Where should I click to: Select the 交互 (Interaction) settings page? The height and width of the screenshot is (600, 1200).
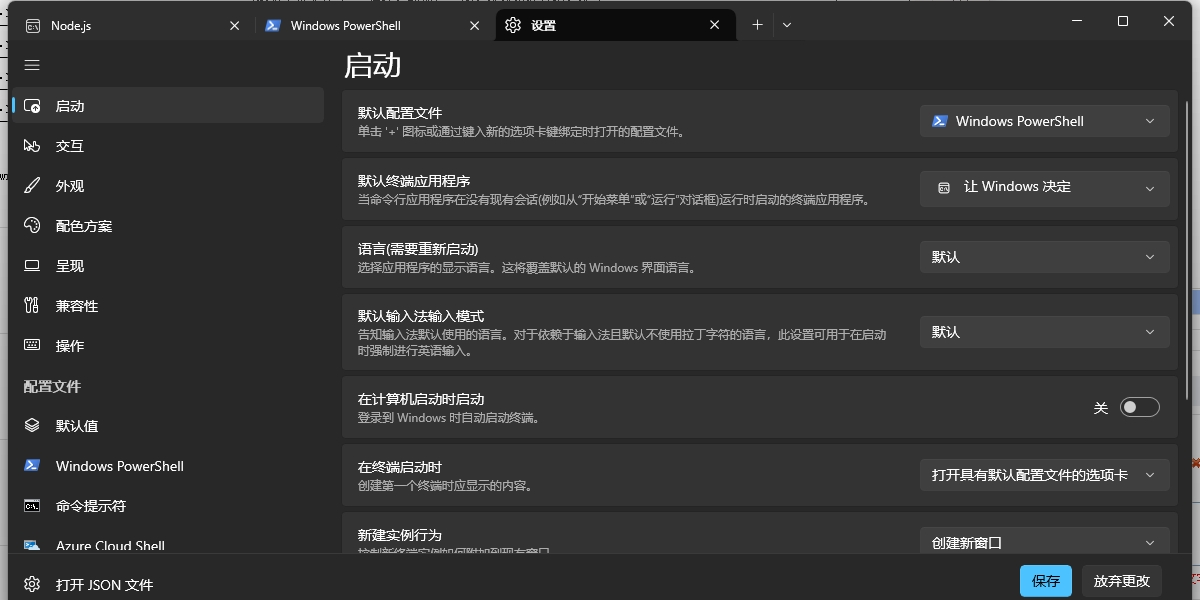(x=70, y=145)
